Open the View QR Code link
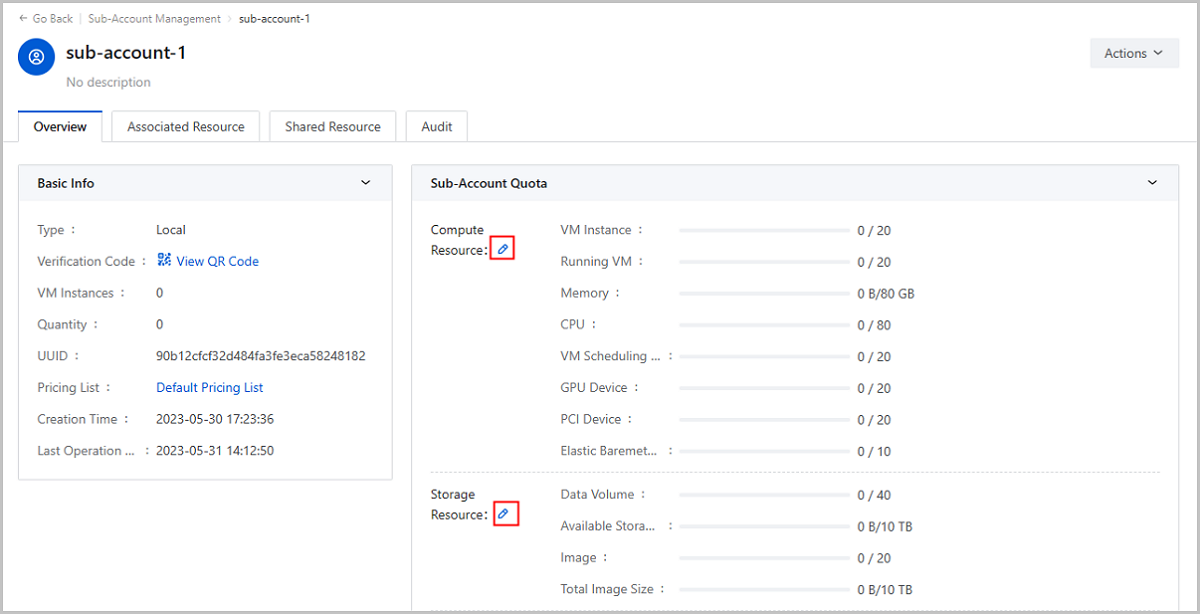This screenshot has width=1200, height=614. pyautogui.click(x=217, y=261)
